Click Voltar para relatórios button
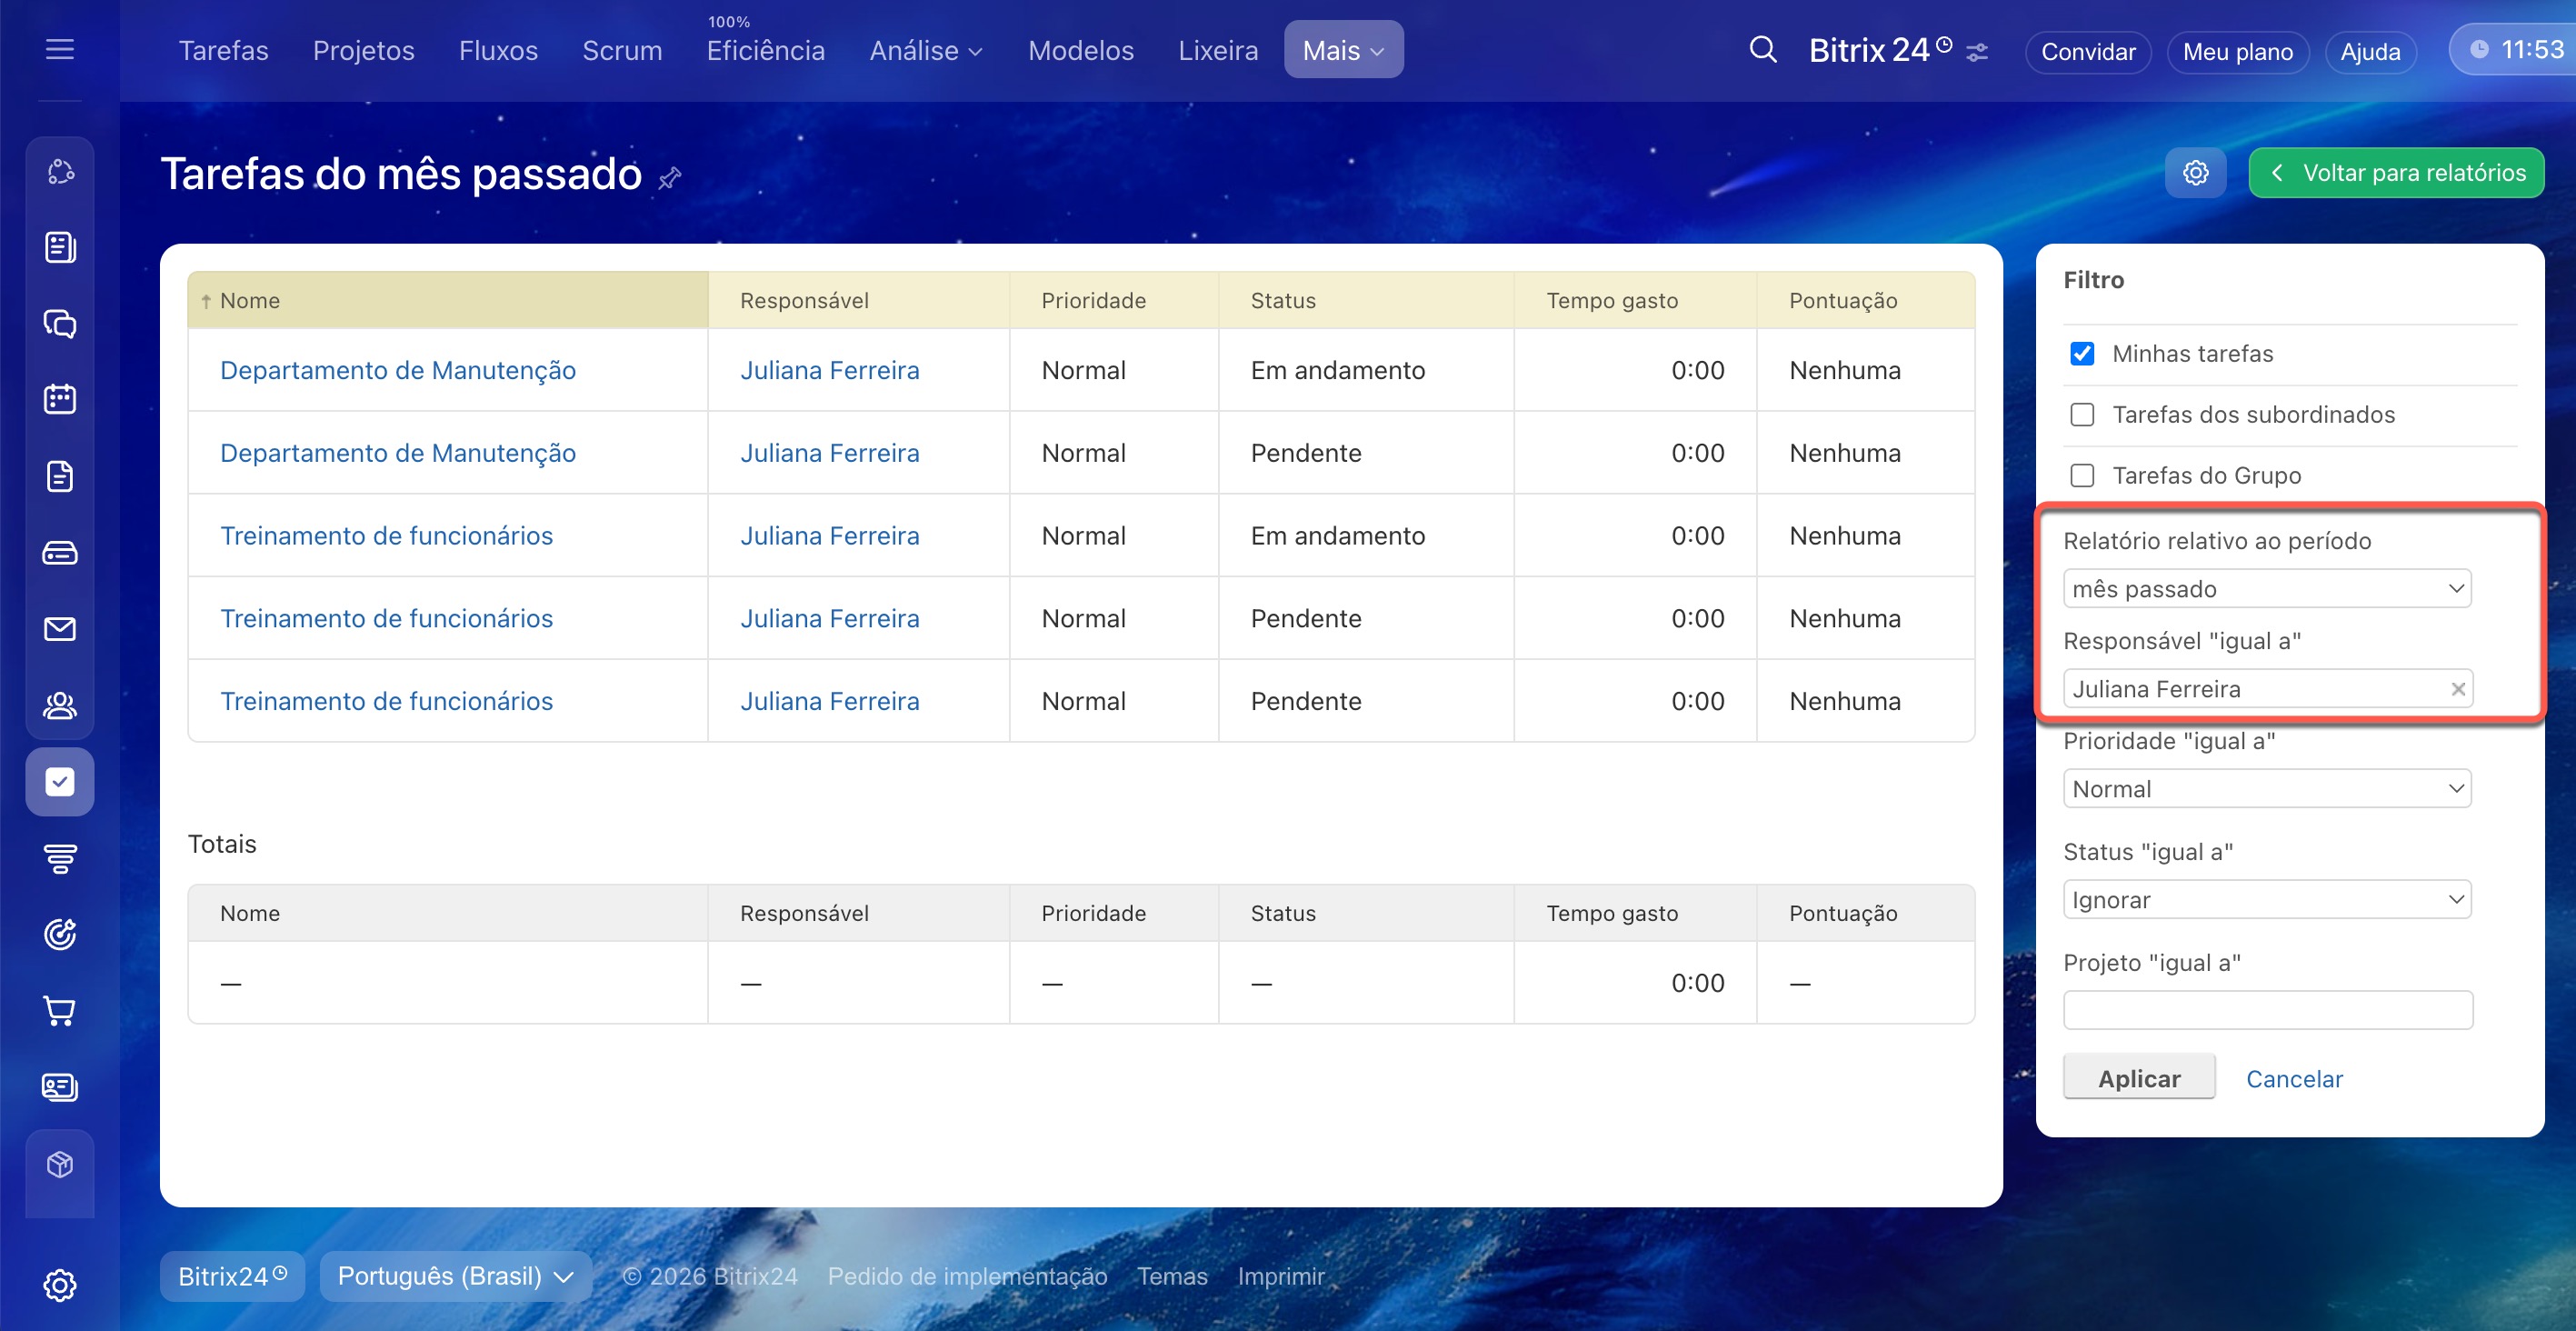The height and width of the screenshot is (1331, 2576). click(x=2395, y=173)
